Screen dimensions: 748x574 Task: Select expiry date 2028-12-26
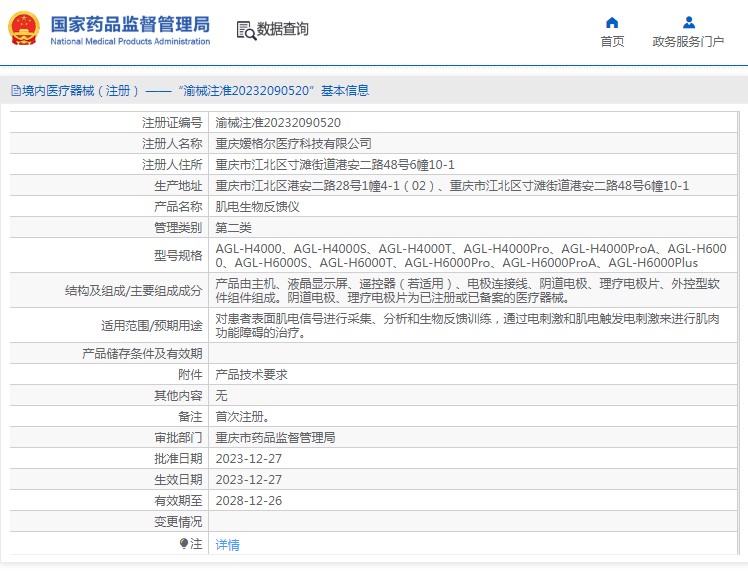click(x=249, y=501)
